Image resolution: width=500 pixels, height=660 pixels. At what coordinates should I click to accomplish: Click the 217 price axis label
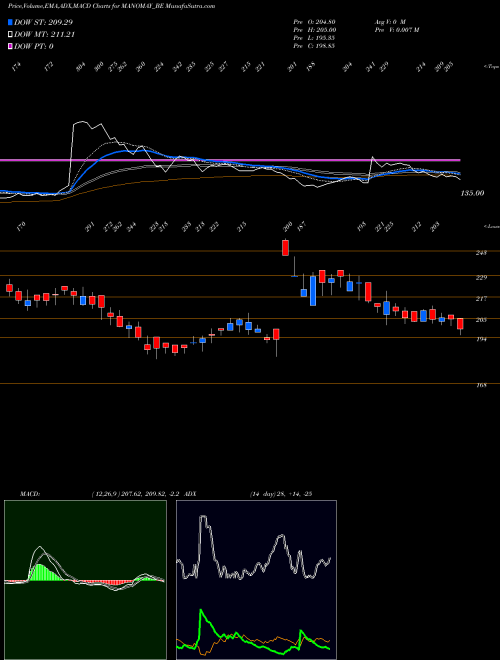[481, 298]
